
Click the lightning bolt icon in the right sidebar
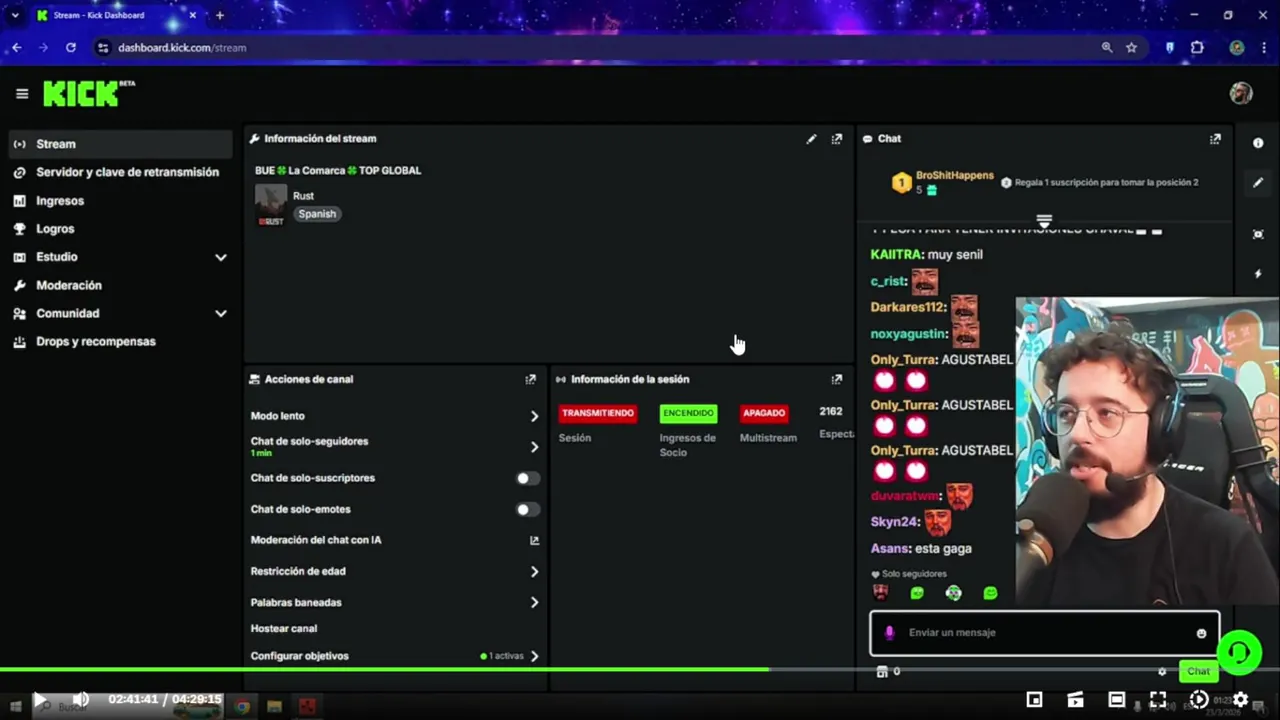(1258, 274)
